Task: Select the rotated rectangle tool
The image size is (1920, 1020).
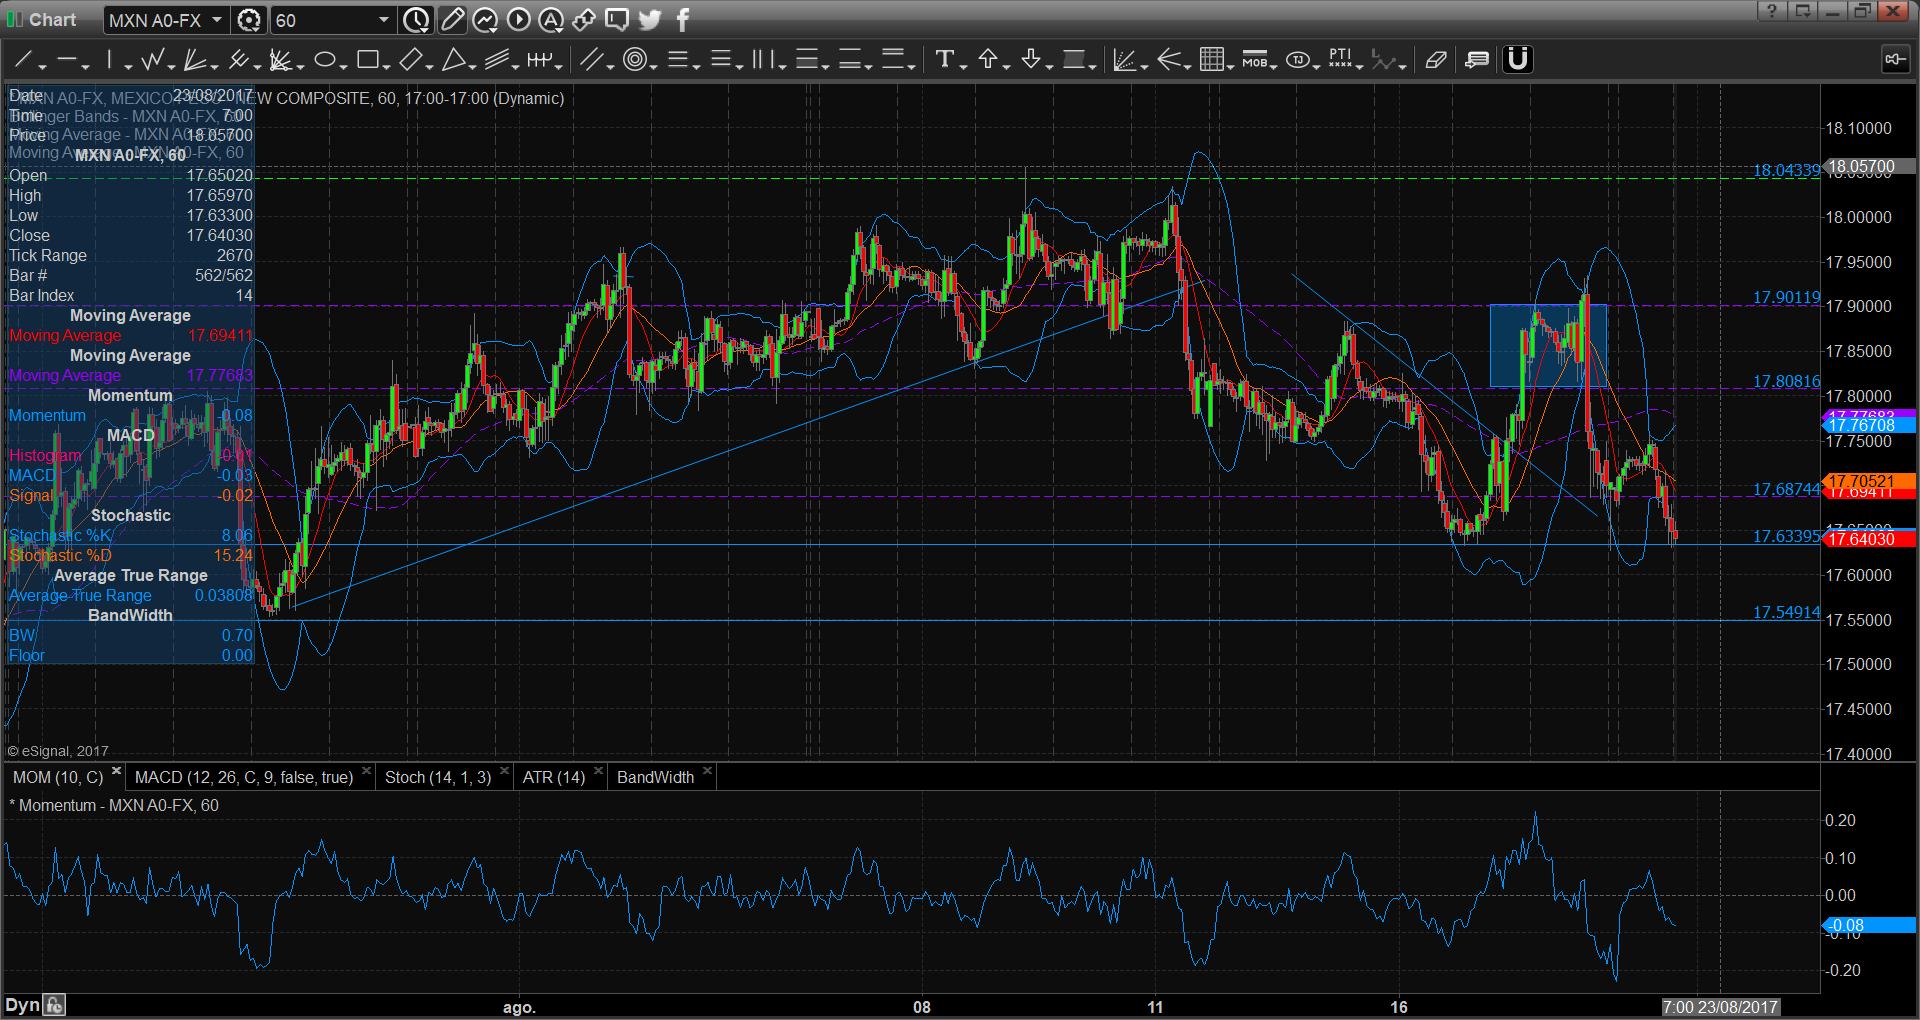Action: click(410, 60)
